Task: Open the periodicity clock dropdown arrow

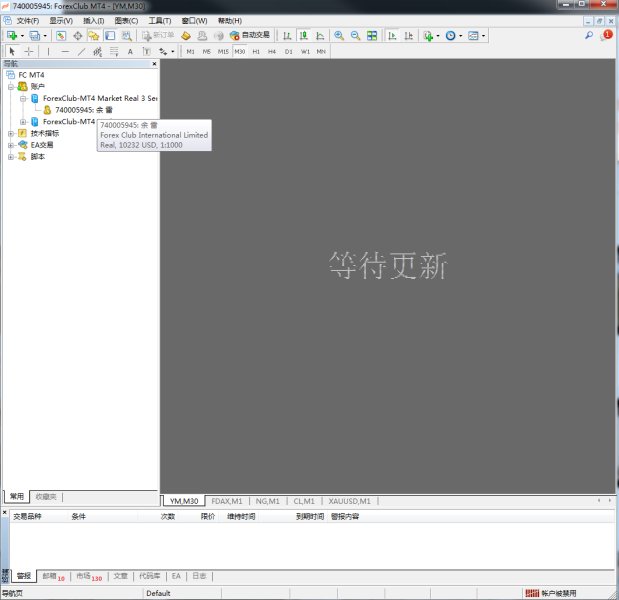Action: tap(460, 36)
